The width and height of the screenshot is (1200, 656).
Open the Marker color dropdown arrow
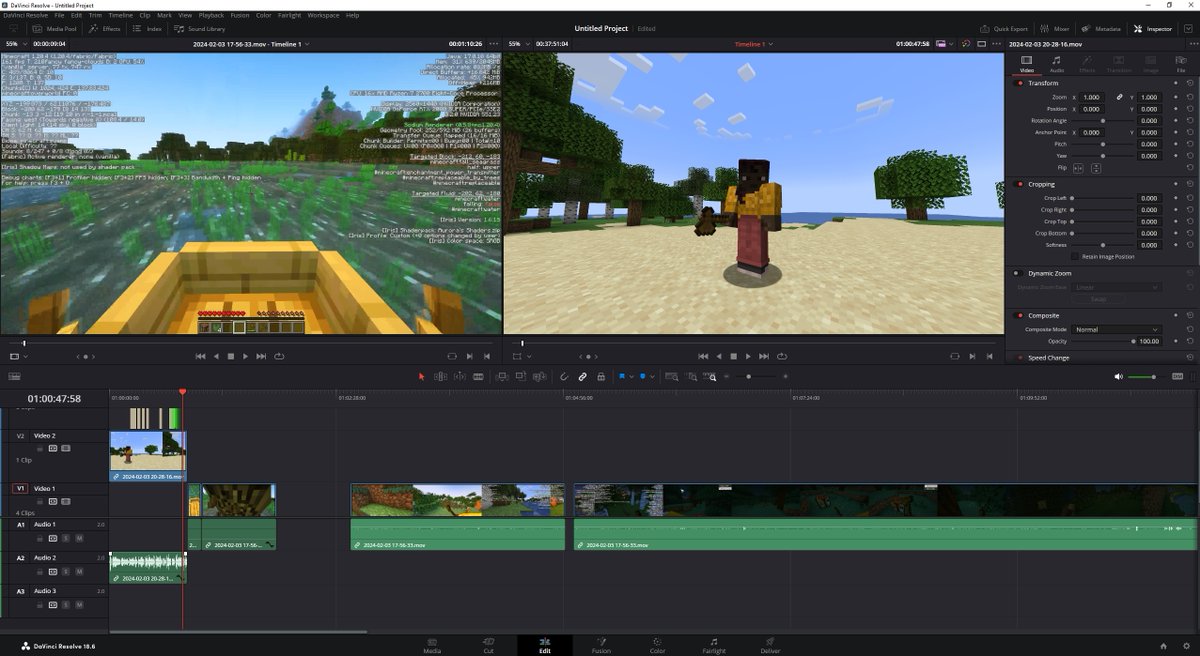click(652, 376)
